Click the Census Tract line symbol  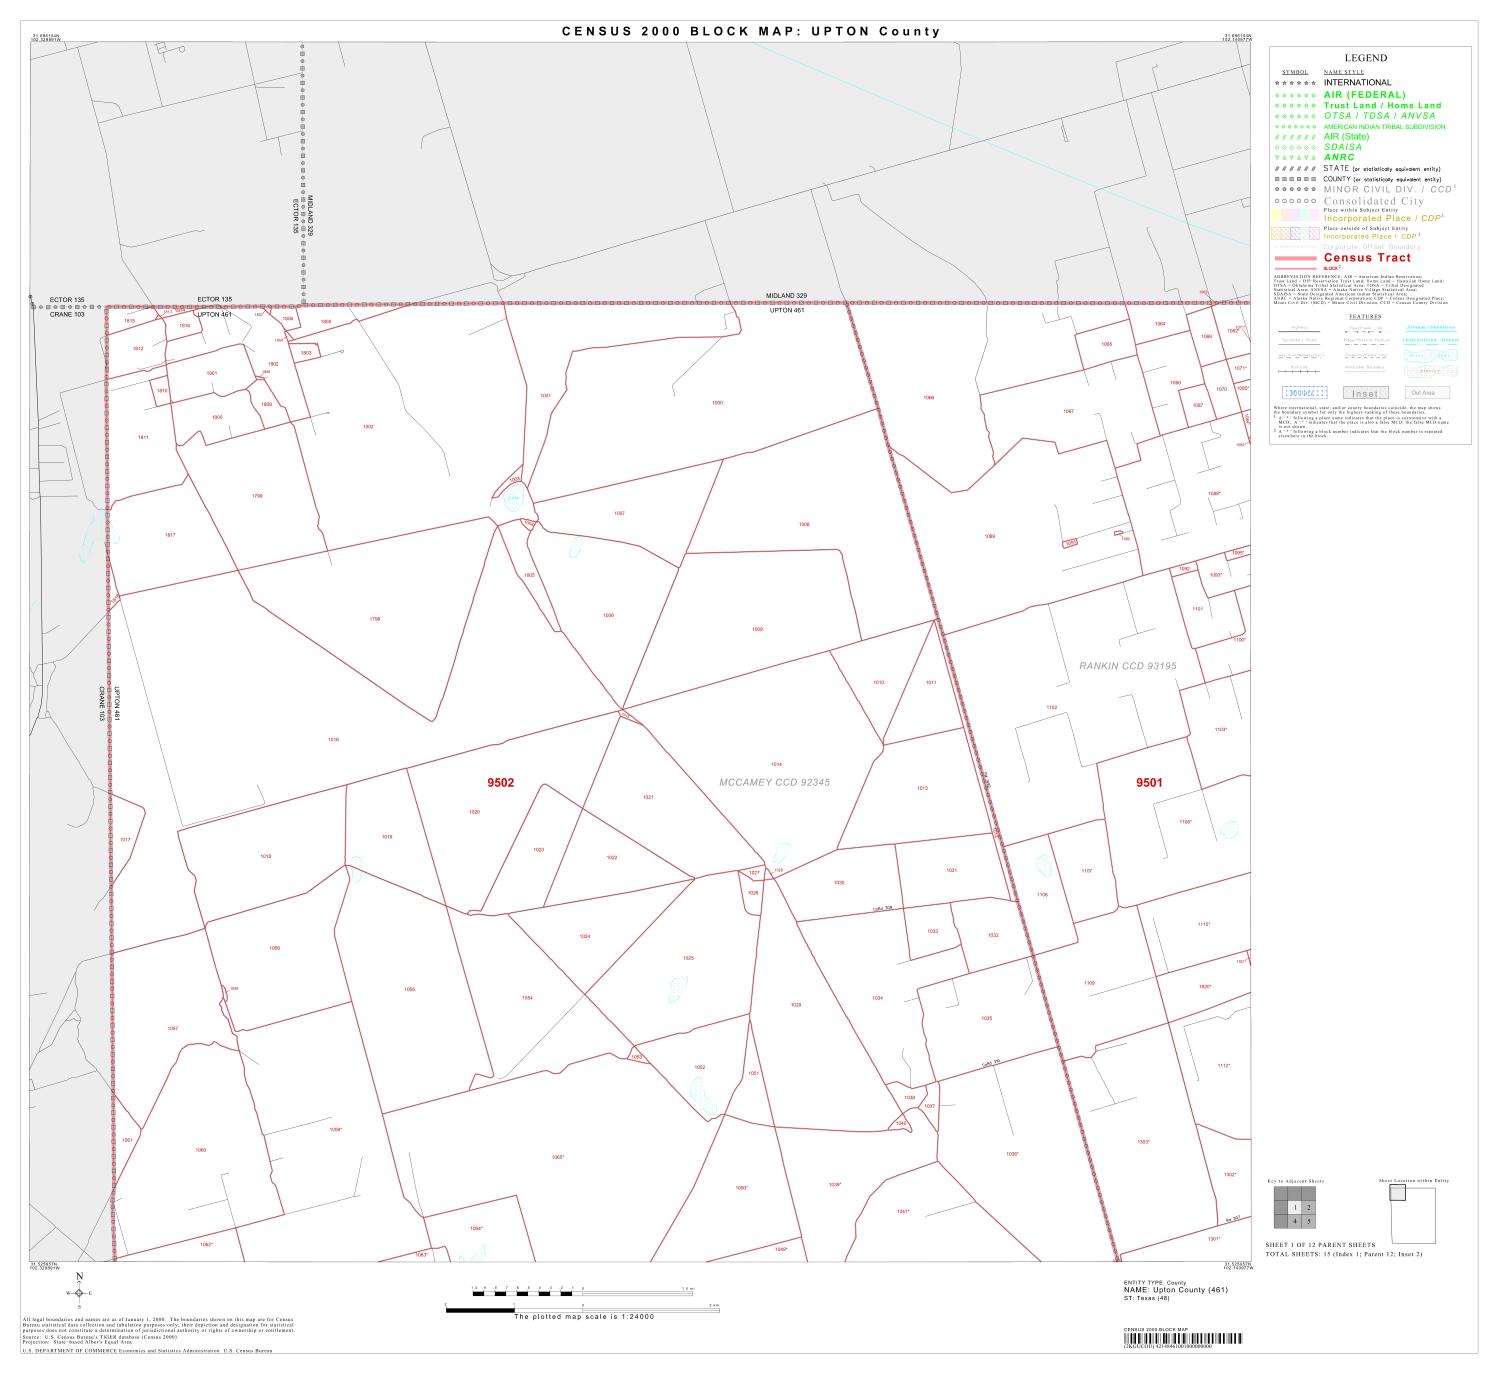coord(1293,258)
